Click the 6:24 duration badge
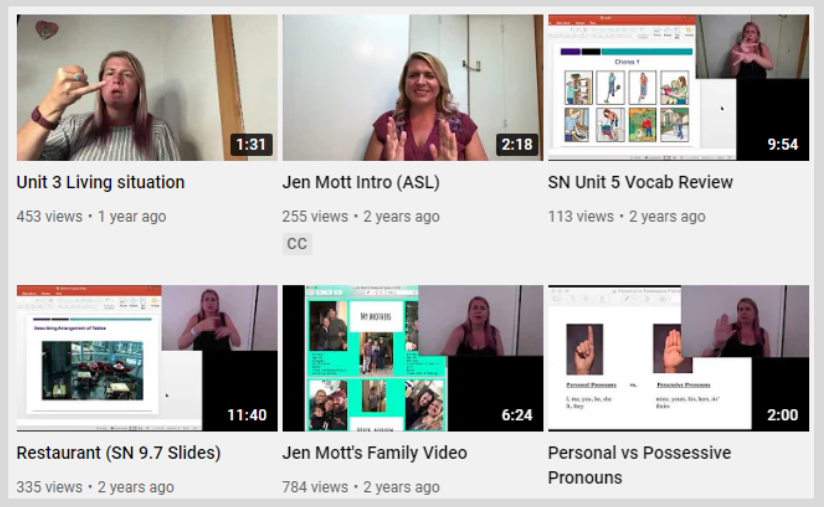 [x=517, y=415]
